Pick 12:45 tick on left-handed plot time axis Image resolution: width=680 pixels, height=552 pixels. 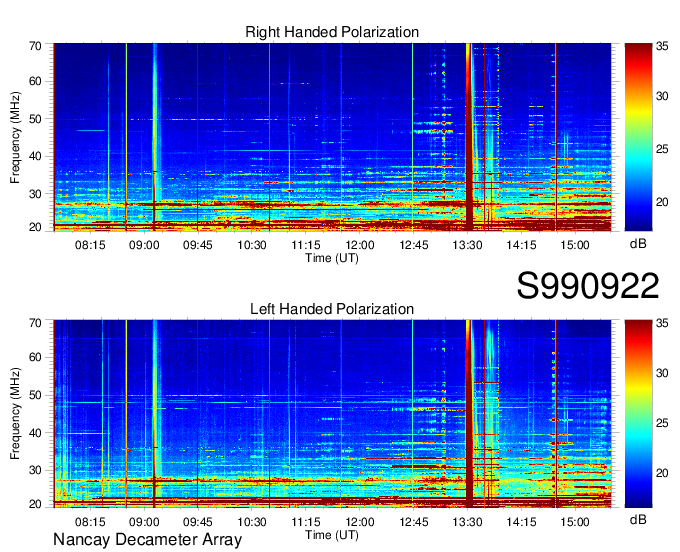pyautogui.click(x=414, y=522)
